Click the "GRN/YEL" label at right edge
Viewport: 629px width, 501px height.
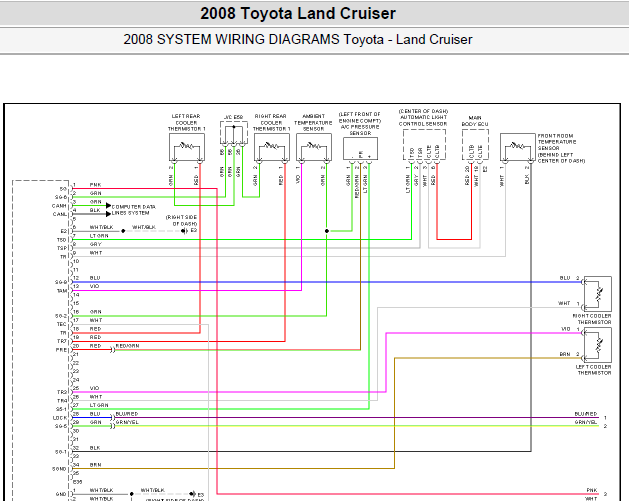586,422
